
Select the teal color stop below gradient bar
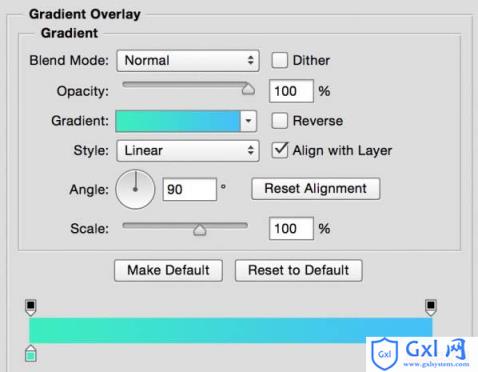coord(31,354)
